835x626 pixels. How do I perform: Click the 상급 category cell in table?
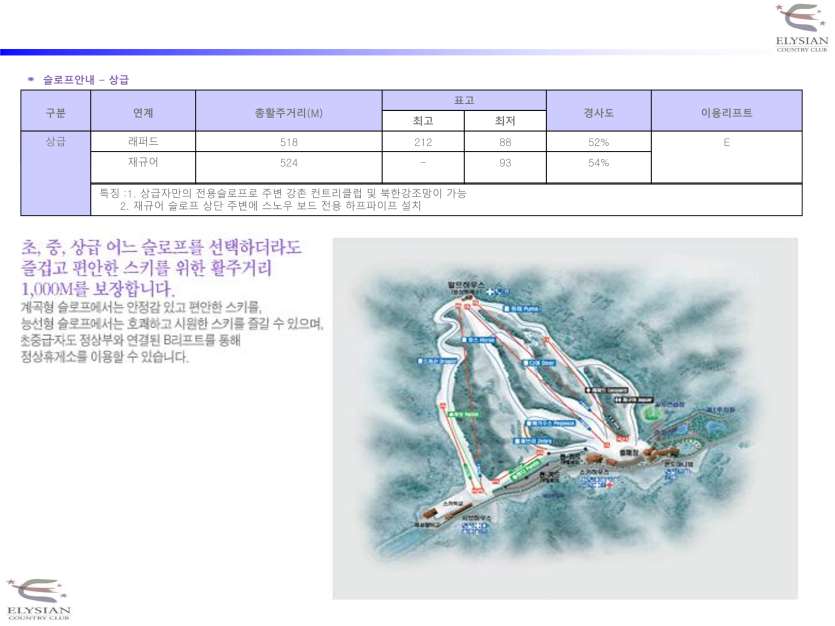pyautogui.click(x=55, y=142)
